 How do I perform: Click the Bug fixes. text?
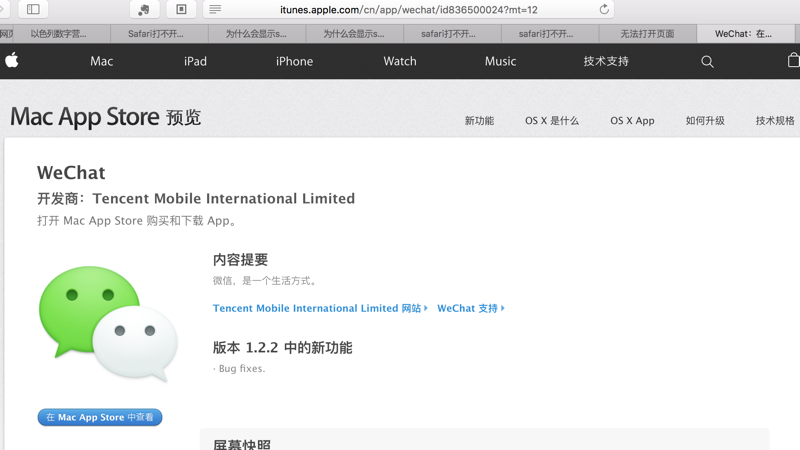(x=240, y=368)
